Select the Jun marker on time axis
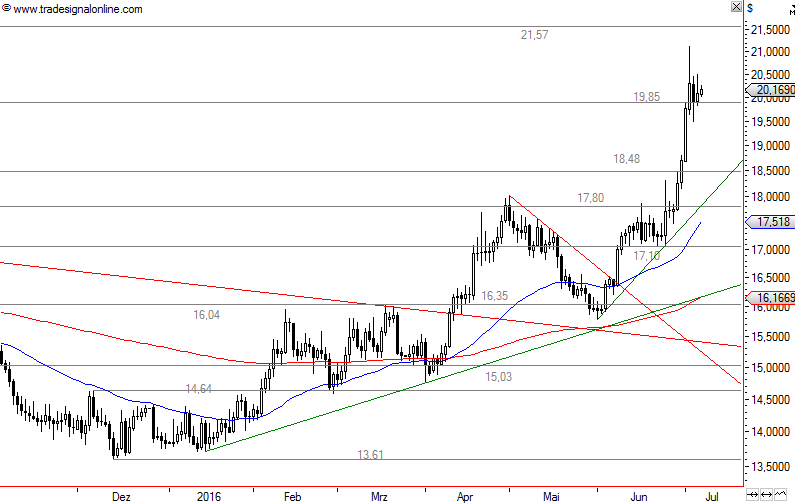 [640, 495]
